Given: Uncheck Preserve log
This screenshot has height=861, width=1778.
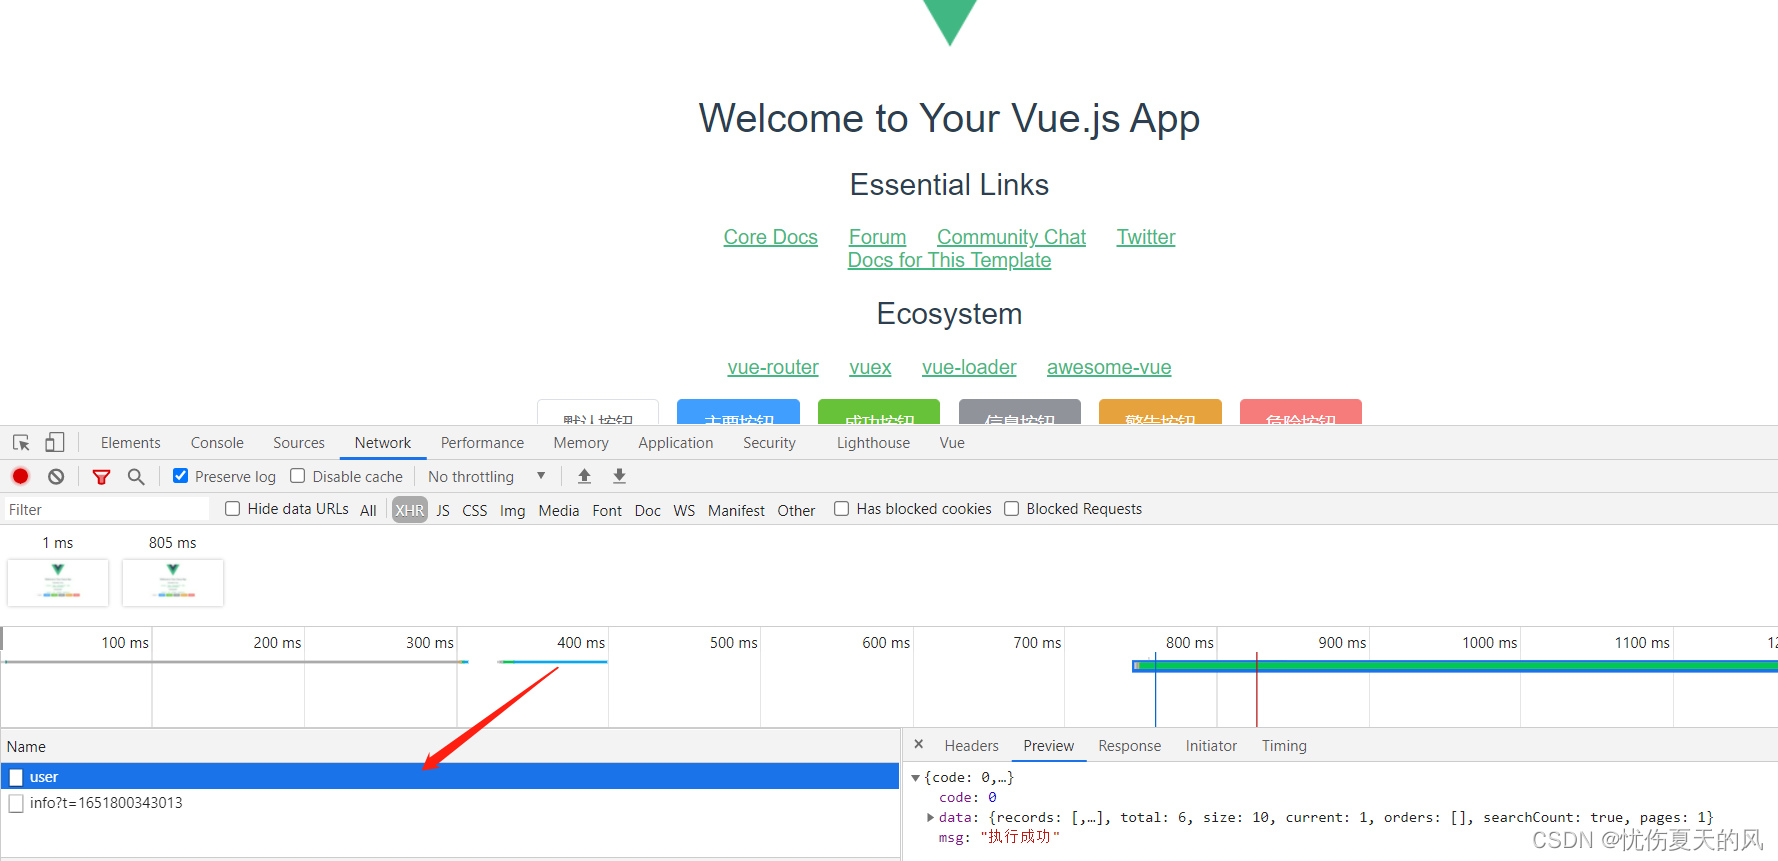Looking at the screenshot, I should (180, 476).
